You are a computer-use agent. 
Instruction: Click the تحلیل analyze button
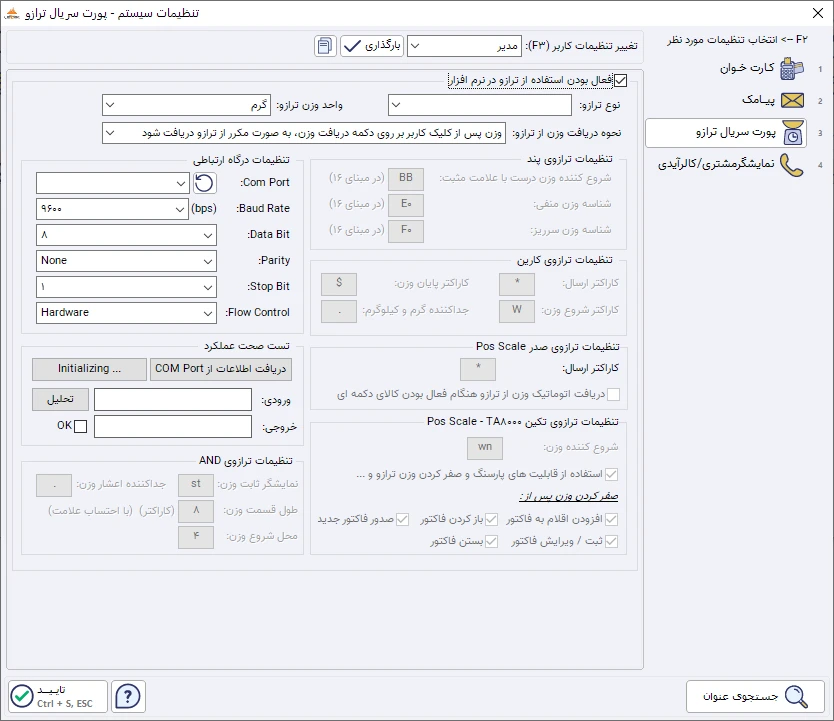(x=60, y=399)
